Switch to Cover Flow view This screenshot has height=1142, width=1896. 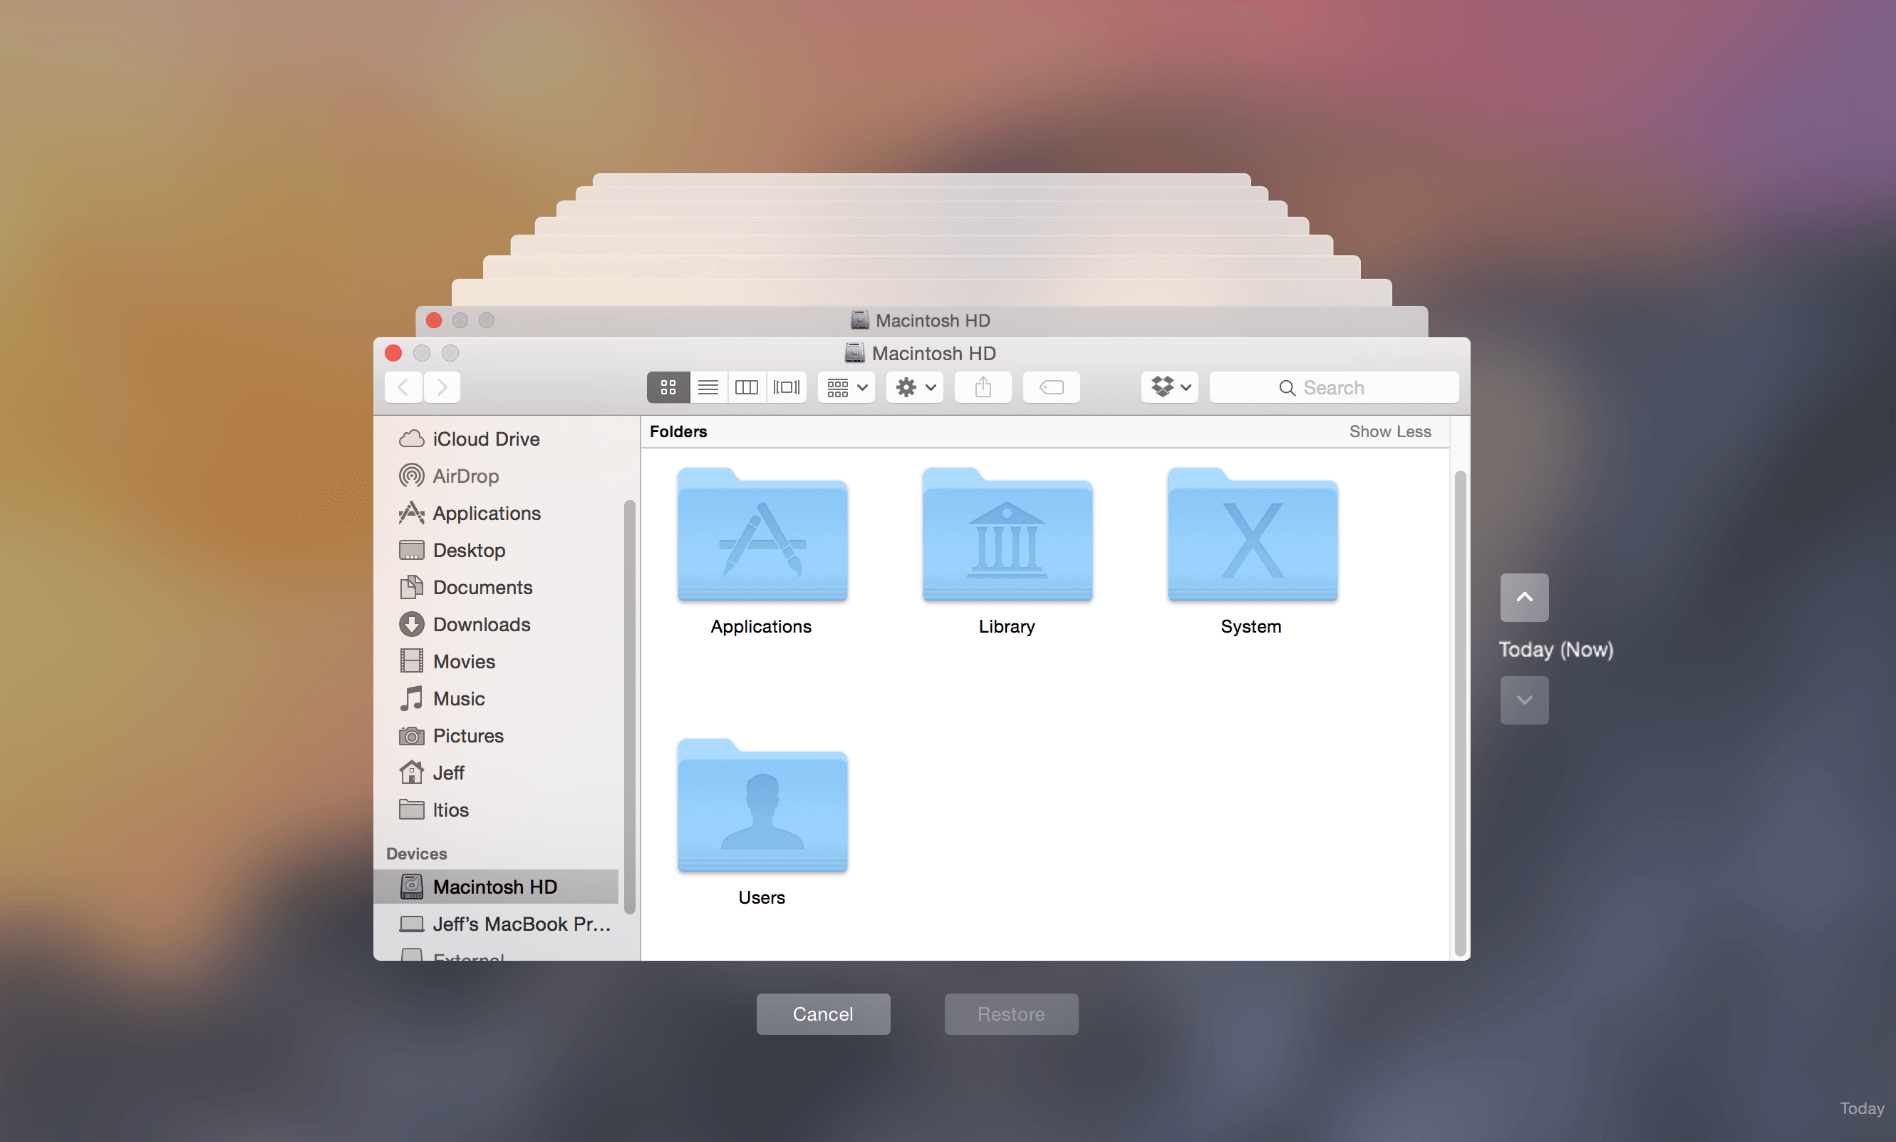point(787,387)
